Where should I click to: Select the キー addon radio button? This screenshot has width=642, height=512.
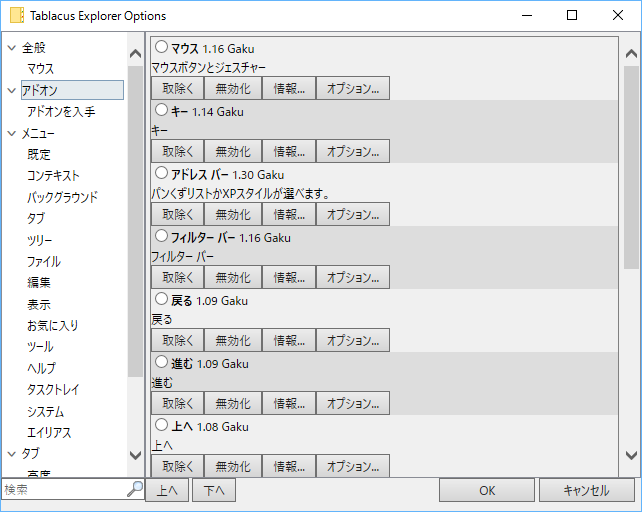pyautogui.click(x=161, y=110)
